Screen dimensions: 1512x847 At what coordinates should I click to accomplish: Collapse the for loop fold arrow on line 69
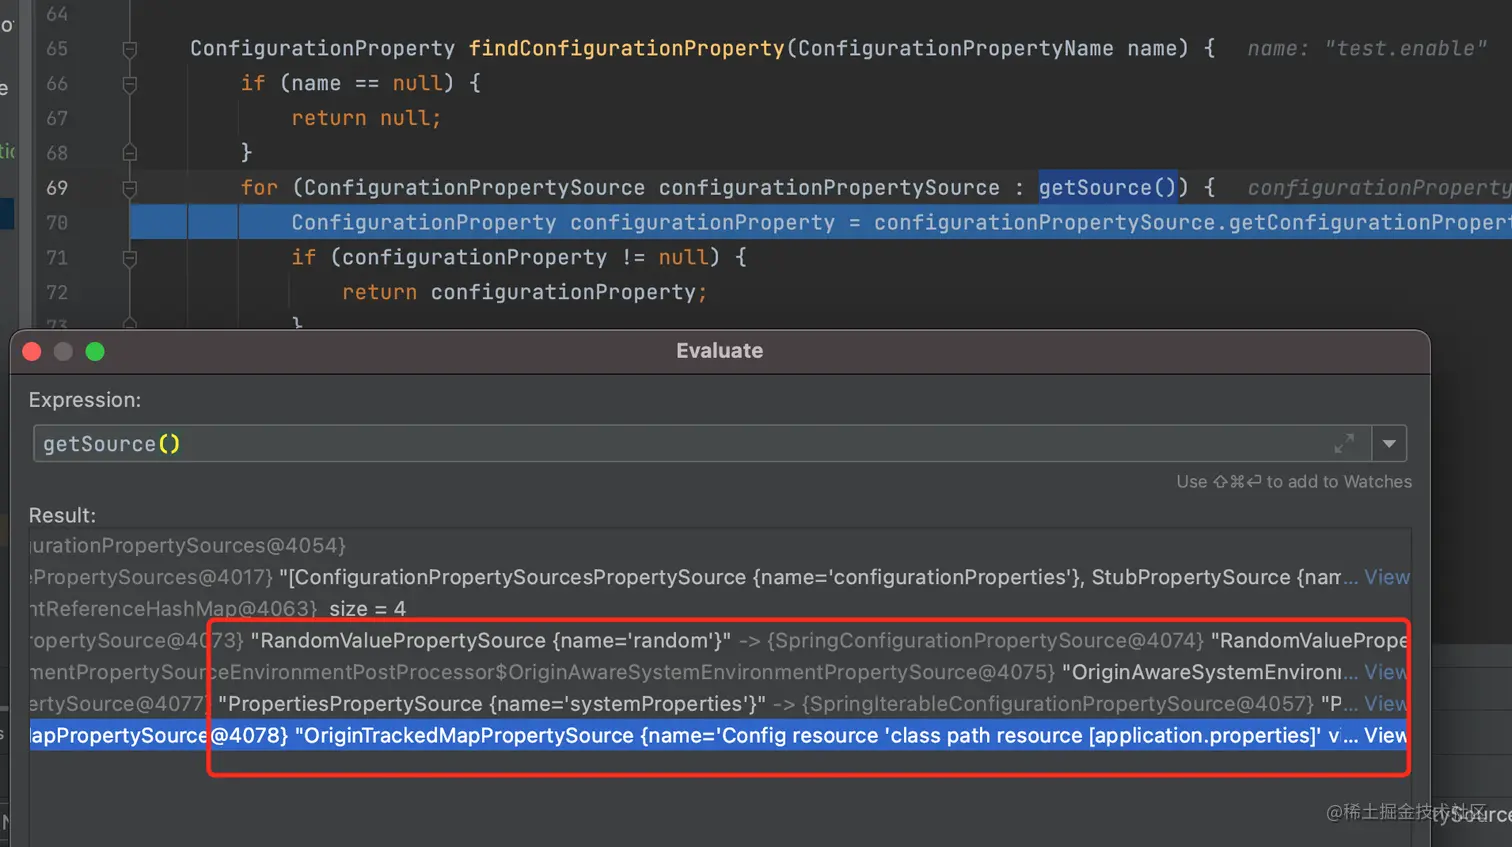(x=129, y=187)
